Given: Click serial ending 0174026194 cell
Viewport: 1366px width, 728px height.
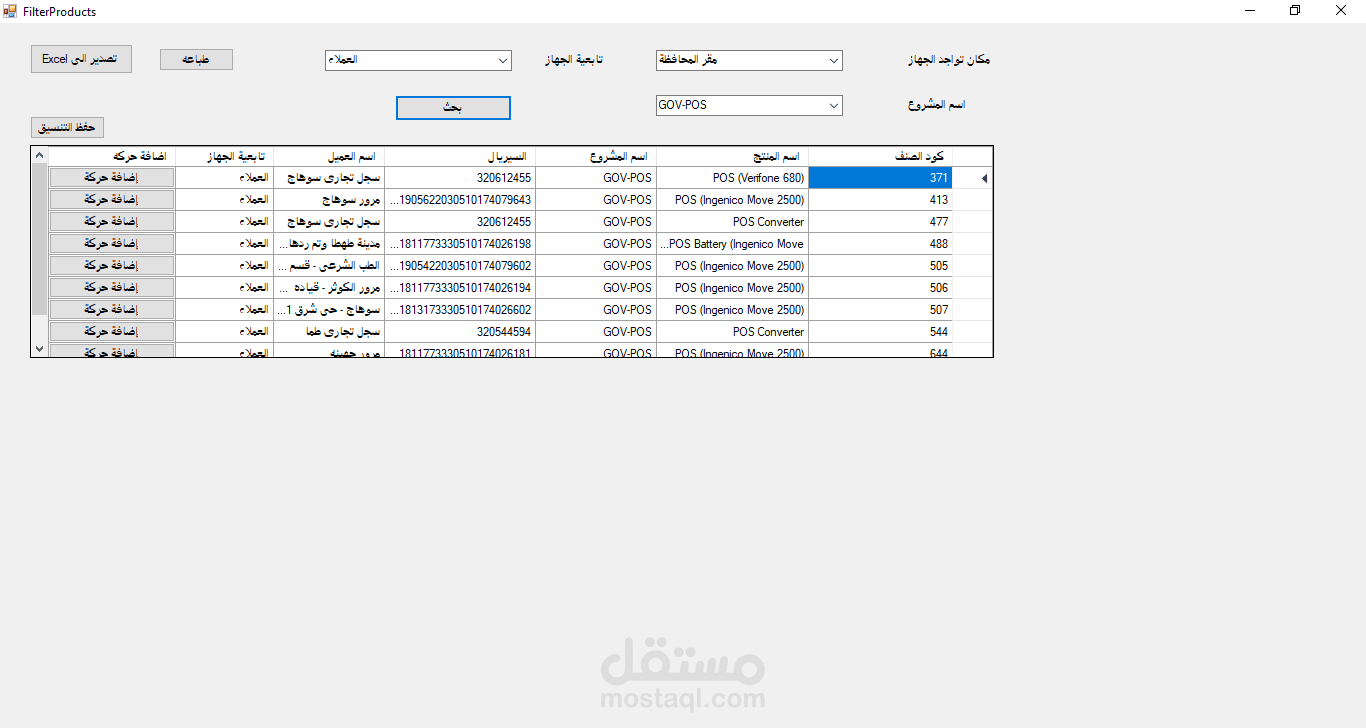Looking at the screenshot, I should [460, 288].
